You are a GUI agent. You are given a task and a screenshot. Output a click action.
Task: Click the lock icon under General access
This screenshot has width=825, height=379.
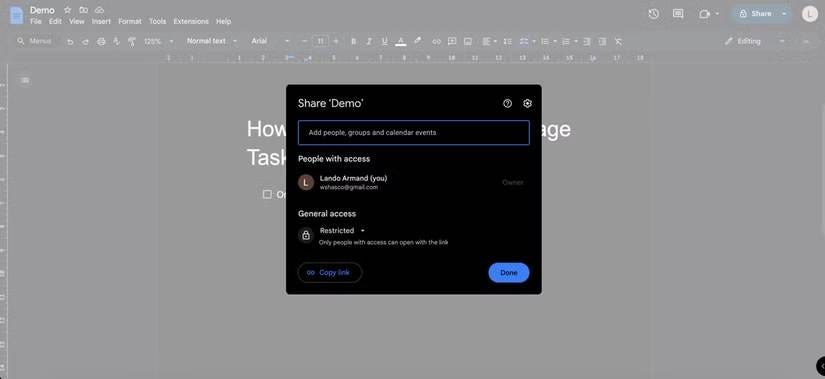(x=306, y=235)
